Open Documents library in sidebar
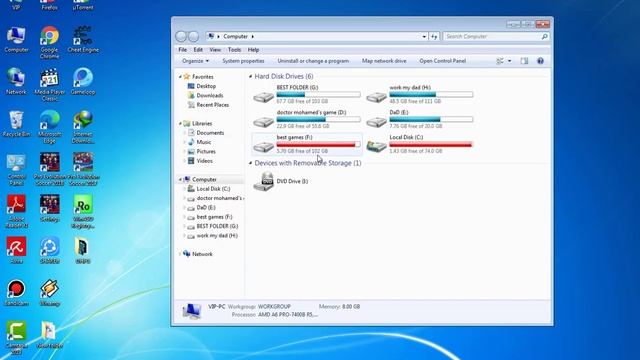The image size is (640, 360). click(x=206, y=133)
